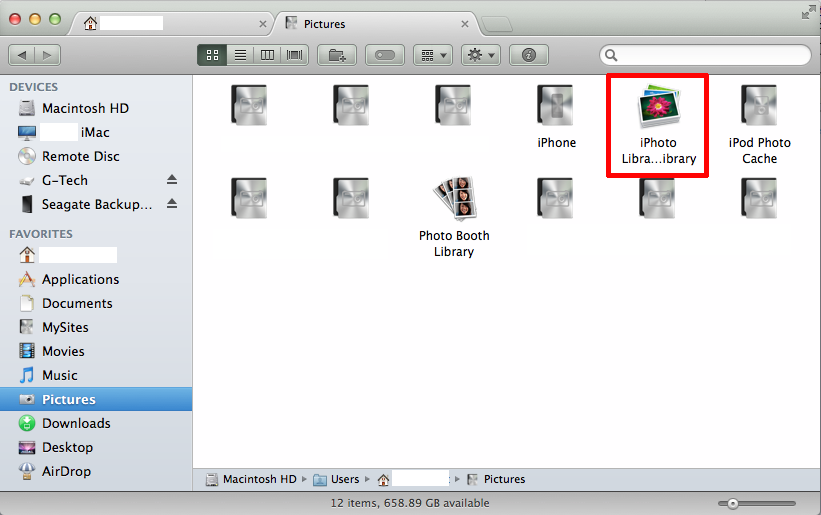Select the Pictures tab
The image size is (821, 515).
click(377, 24)
